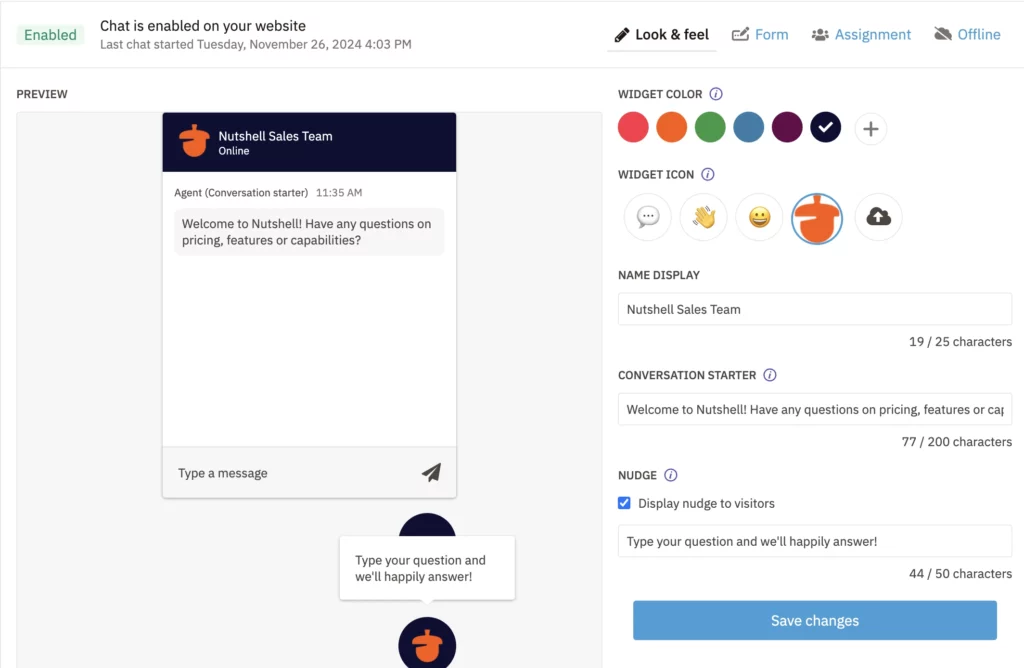Choose the red widget color swatch

point(634,128)
